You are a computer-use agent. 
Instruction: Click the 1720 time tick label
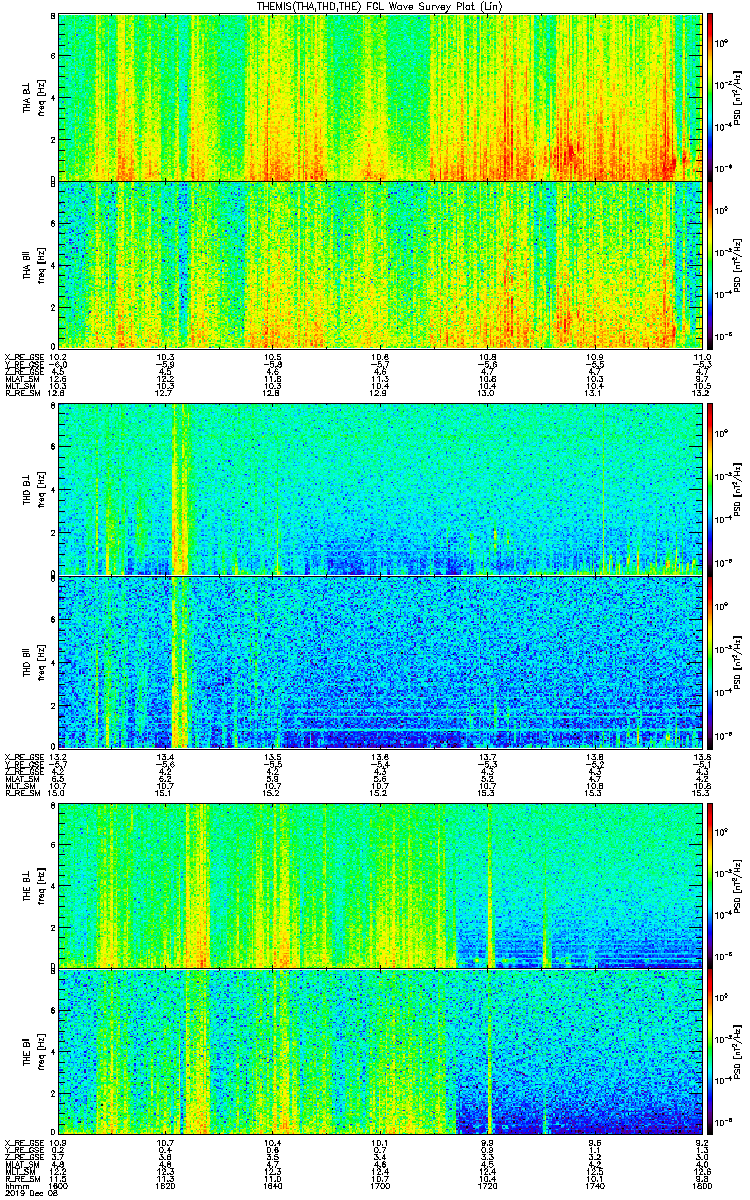(x=488, y=1185)
